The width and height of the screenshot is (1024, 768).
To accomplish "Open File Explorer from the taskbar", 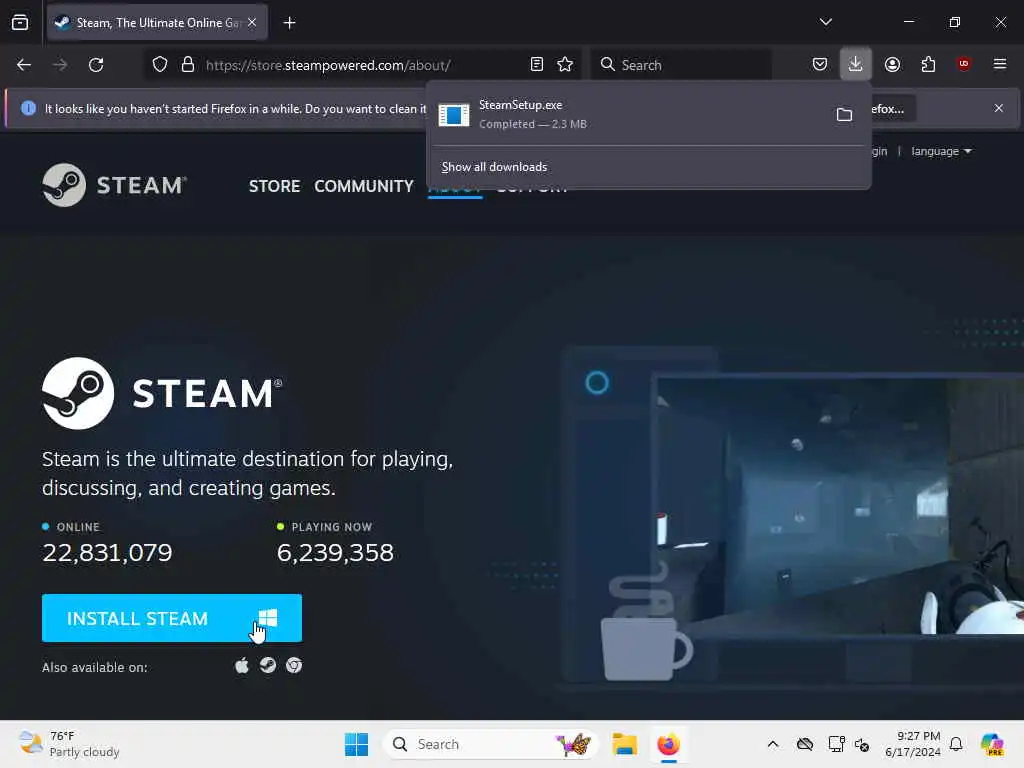I will click(x=624, y=744).
